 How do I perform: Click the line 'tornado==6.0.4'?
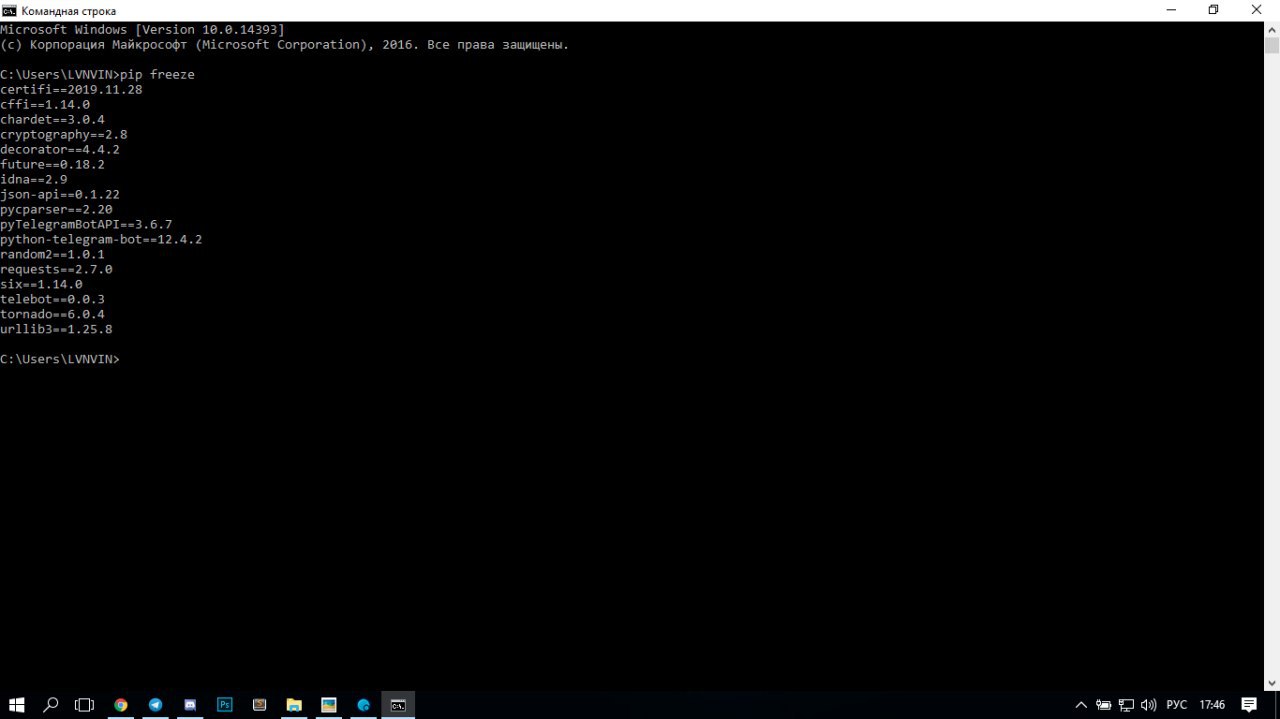52,315
